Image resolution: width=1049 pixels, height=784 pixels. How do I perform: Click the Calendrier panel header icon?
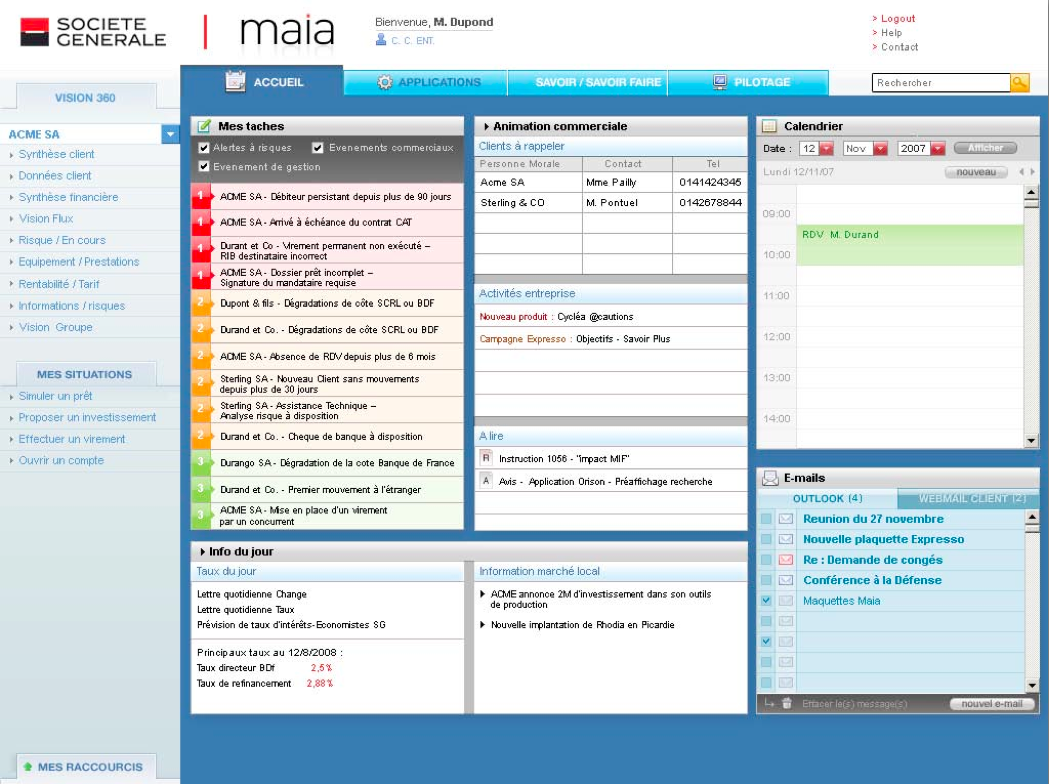tap(770, 127)
